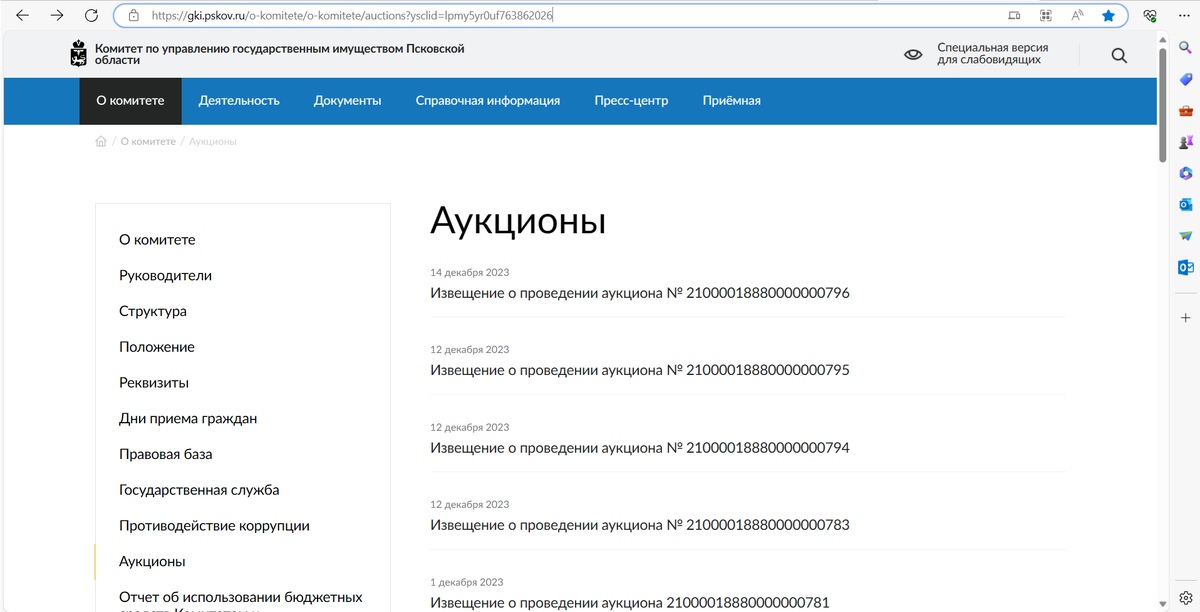This screenshot has width=1200, height=612.
Task: Click the address bar URL field
Action: tap(400, 15)
